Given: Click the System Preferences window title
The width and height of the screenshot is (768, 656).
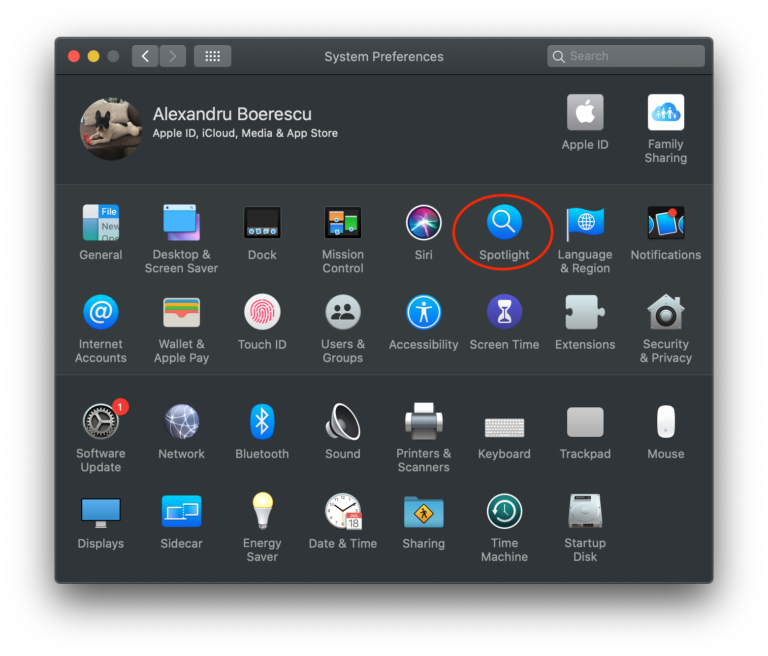Looking at the screenshot, I should coord(384,56).
